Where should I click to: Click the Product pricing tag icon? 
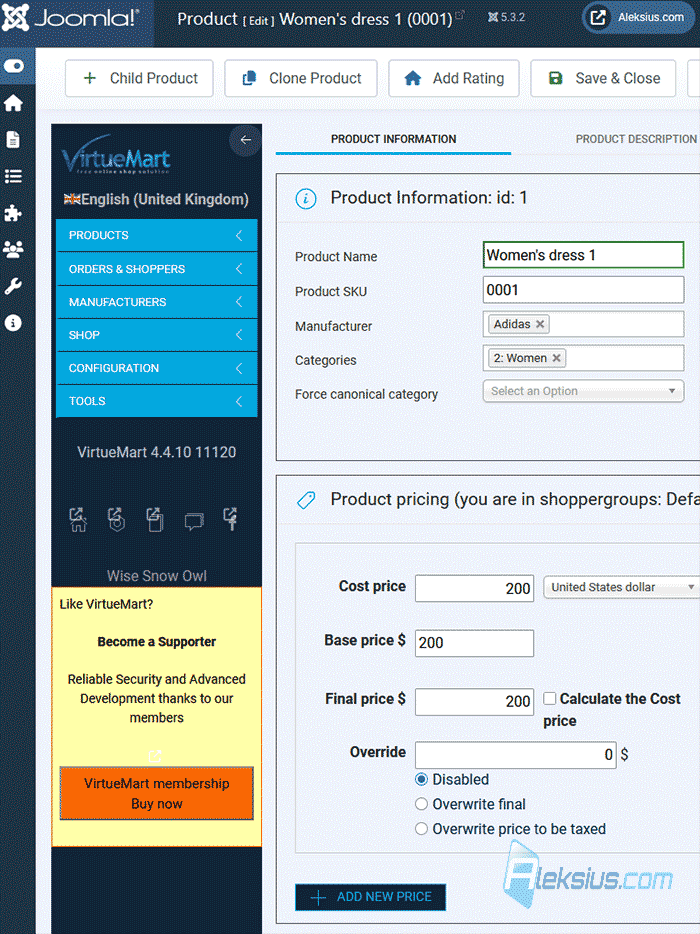306,500
